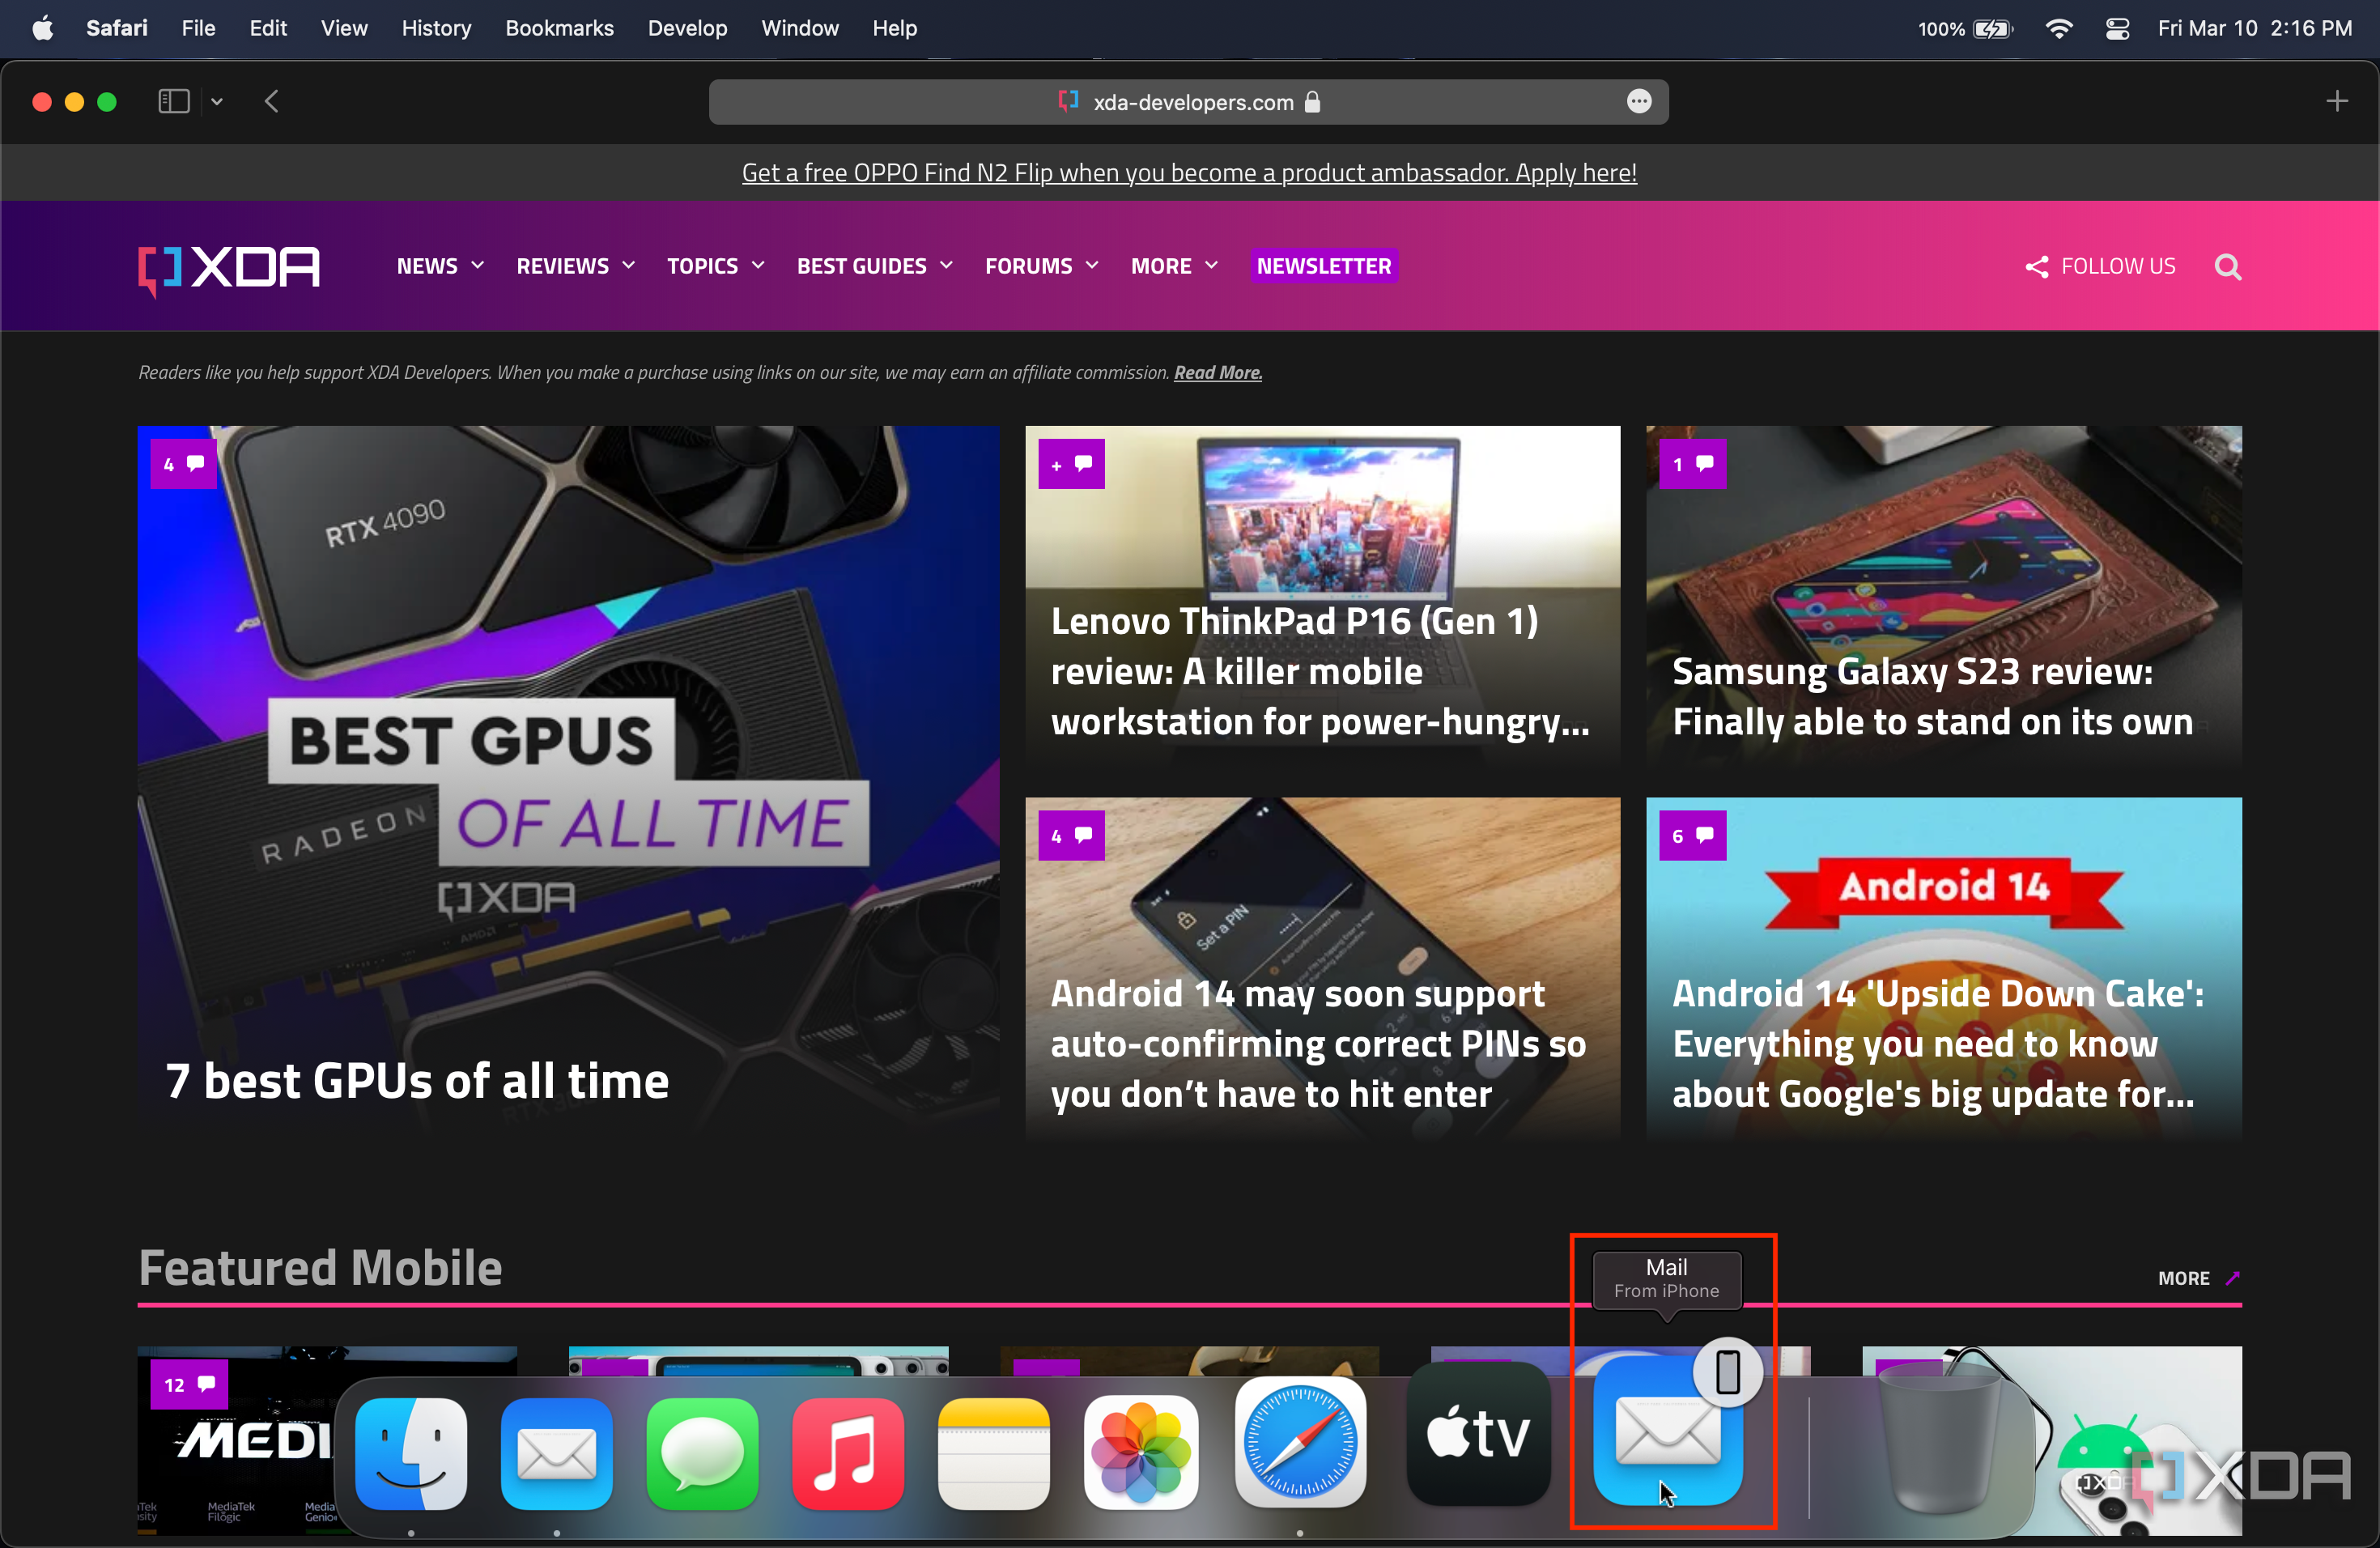Open the History menu
The height and width of the screenshot is (1548, 2380).
tap(436, 28)
